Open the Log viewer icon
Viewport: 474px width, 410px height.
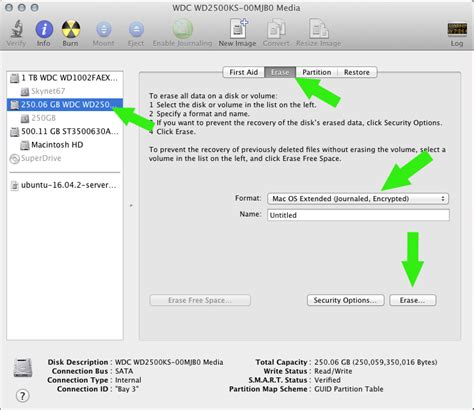(457, 30)
